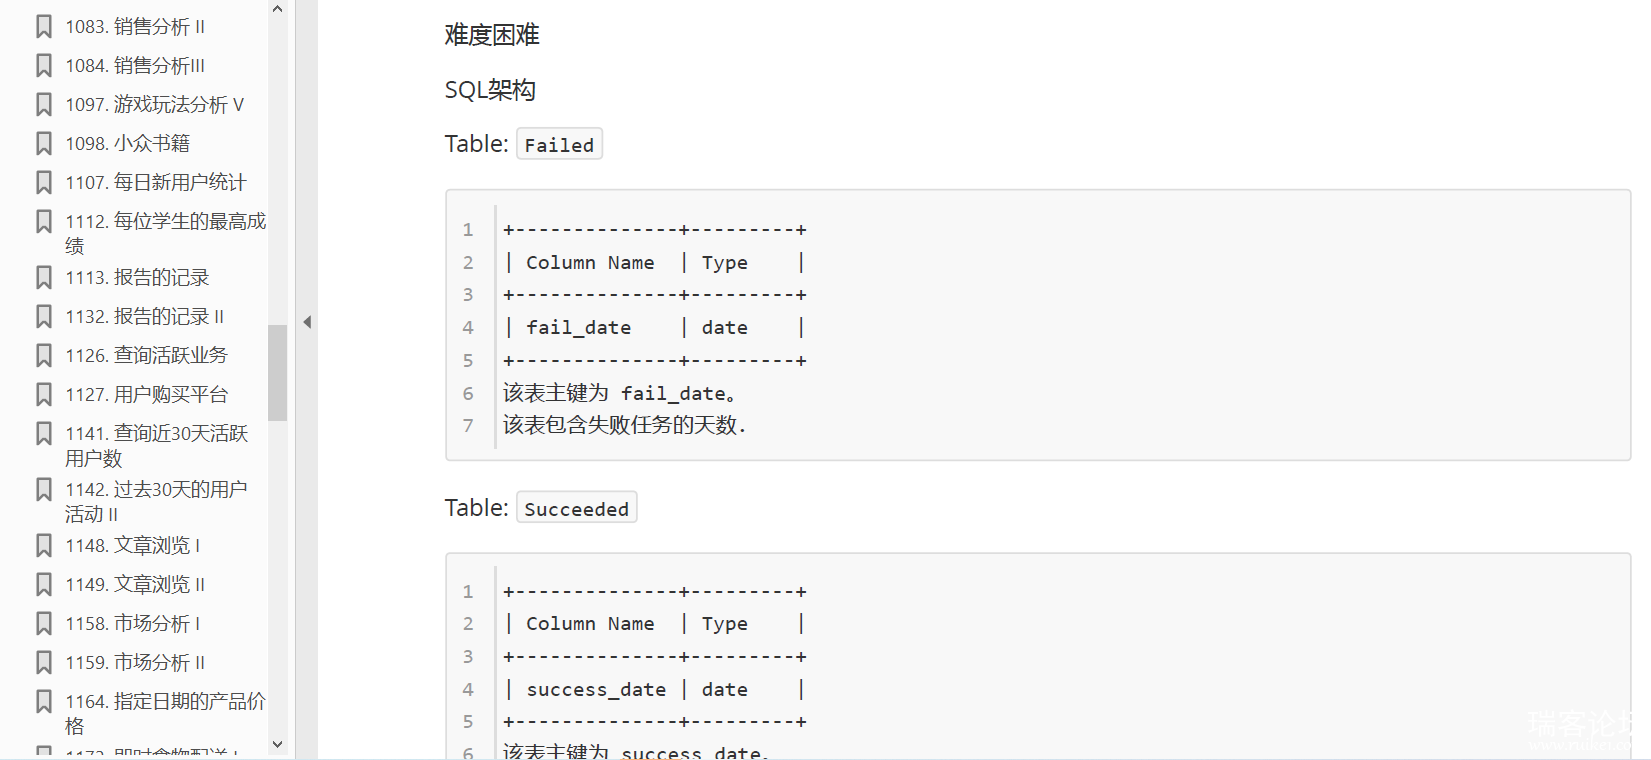The height and width of the screenshot is (760, 1651).
Task: Open bookmark 1112. 每位学生的最高成绩
Action: (166, 233)
